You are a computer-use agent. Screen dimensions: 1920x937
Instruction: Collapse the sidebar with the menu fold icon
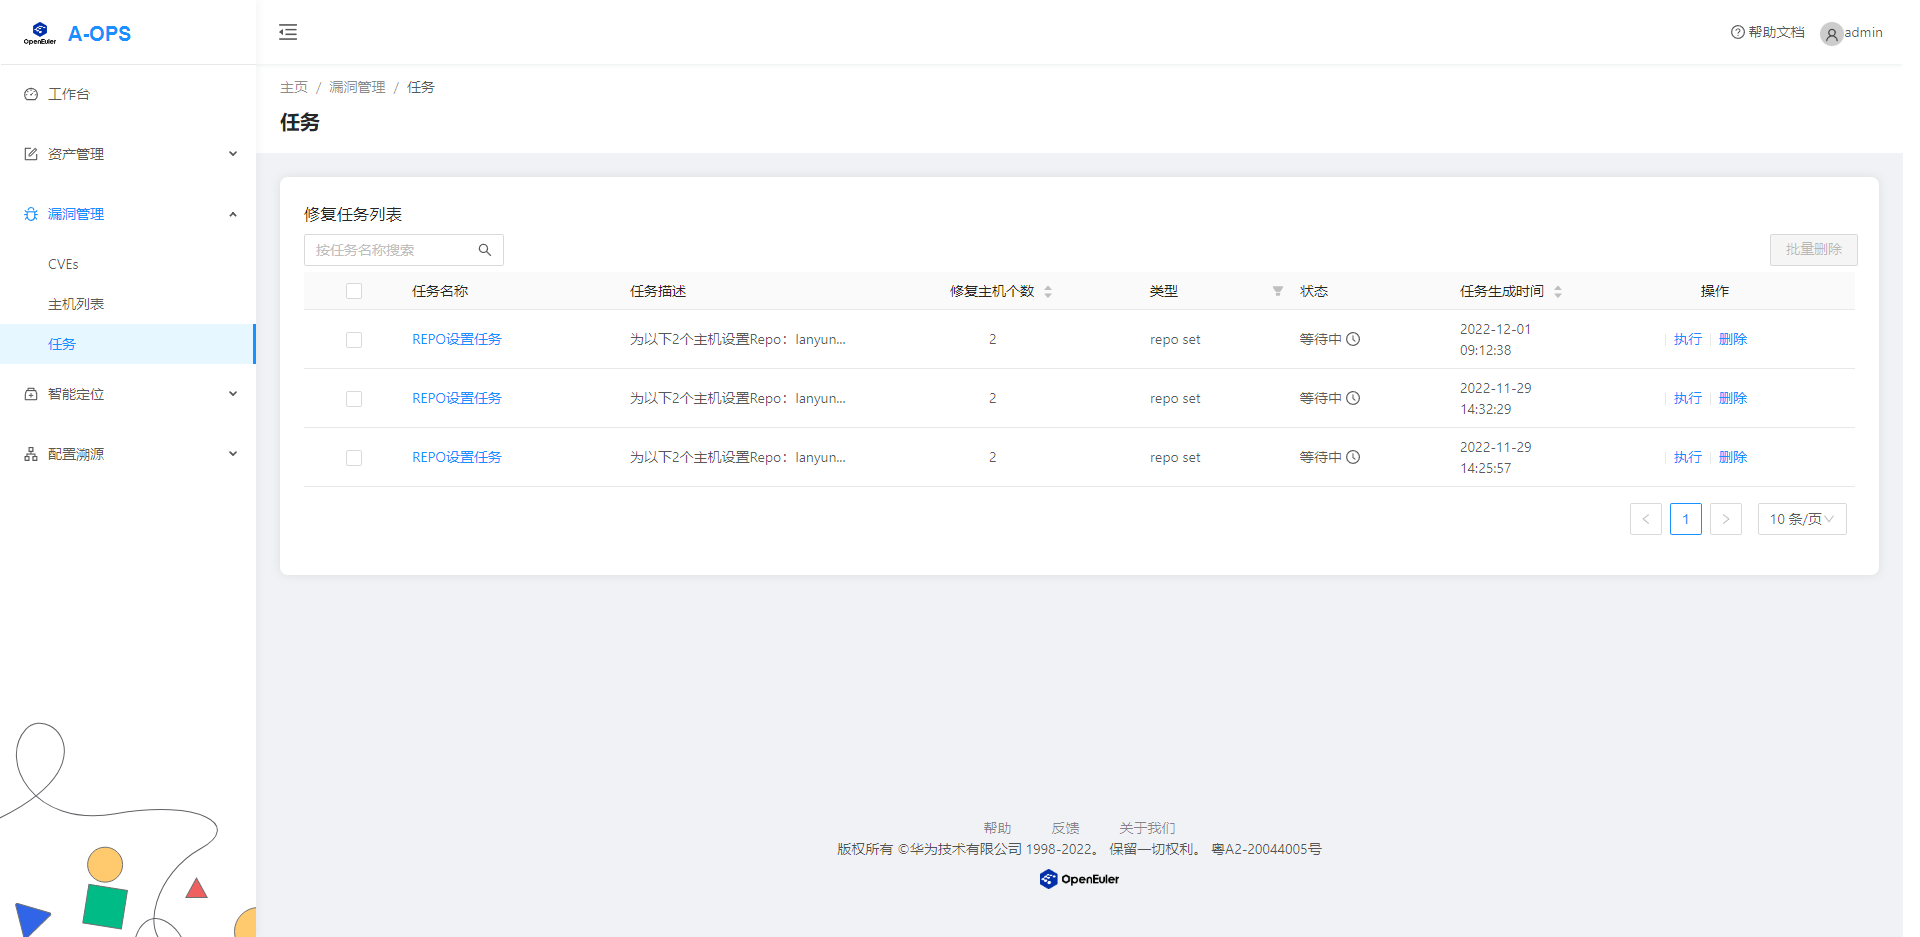coord(288,32)
